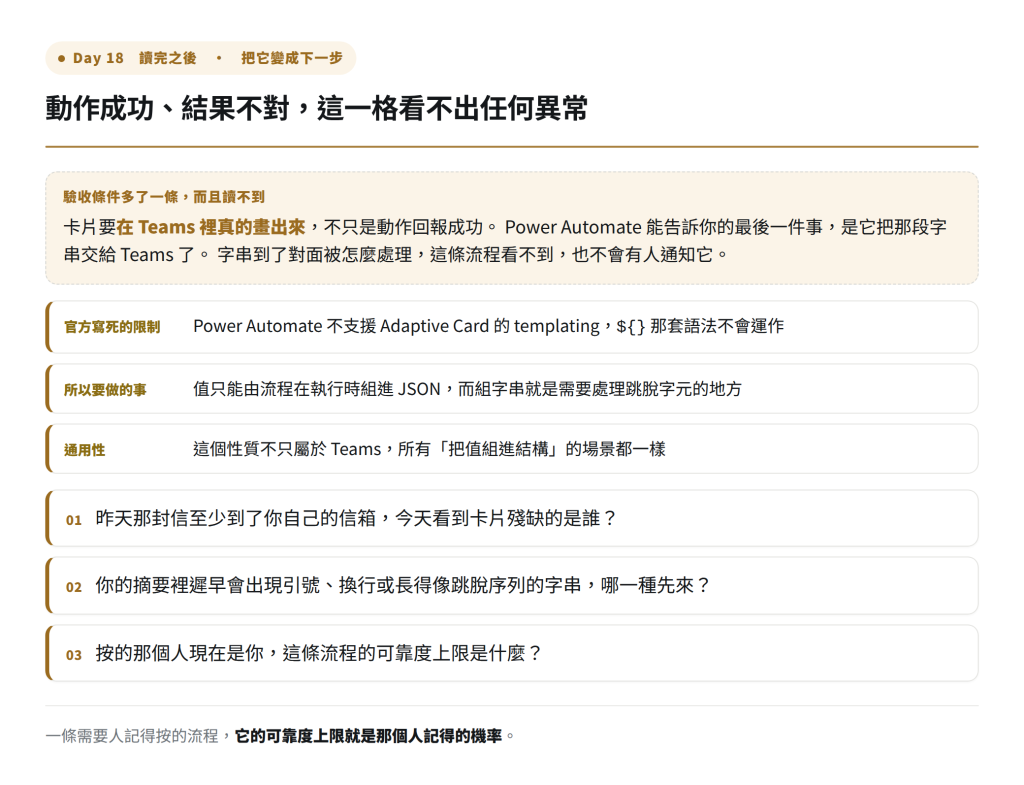Select the heading "動作成功、結果不對，這一格看不出任何異常"

tap(317, 108)
